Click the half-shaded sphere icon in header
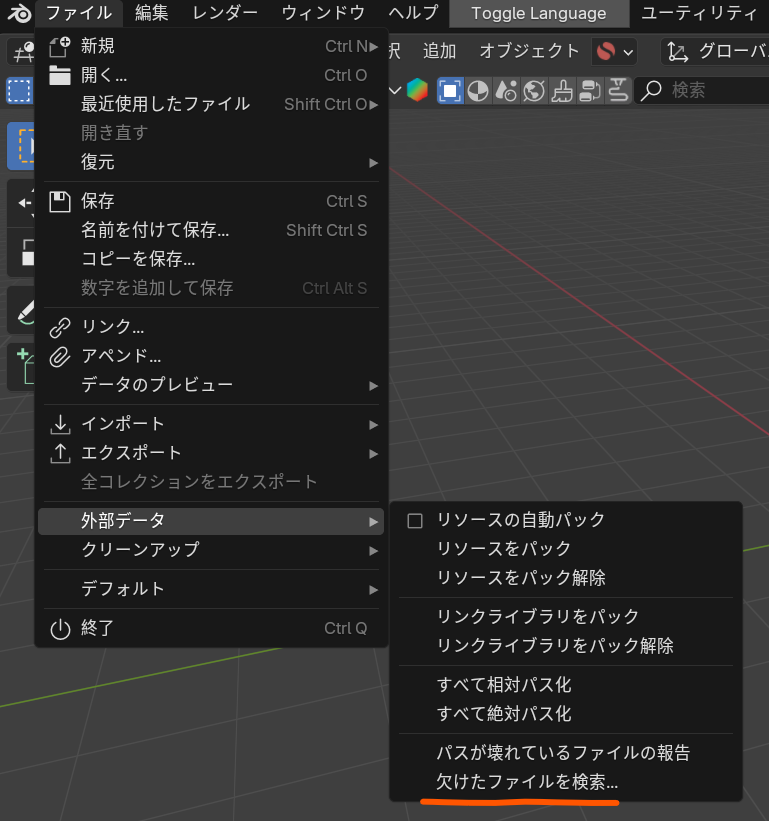 pos(478,90)
